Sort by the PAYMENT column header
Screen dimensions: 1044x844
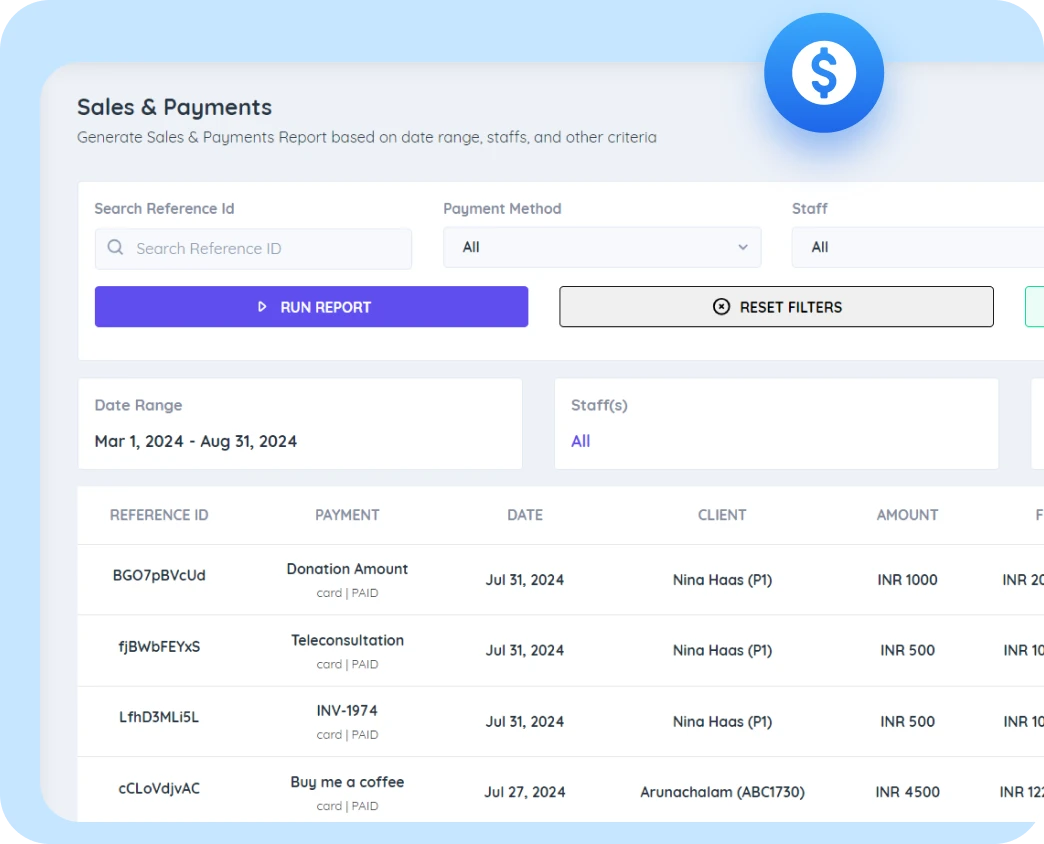(x=347, y=515)
